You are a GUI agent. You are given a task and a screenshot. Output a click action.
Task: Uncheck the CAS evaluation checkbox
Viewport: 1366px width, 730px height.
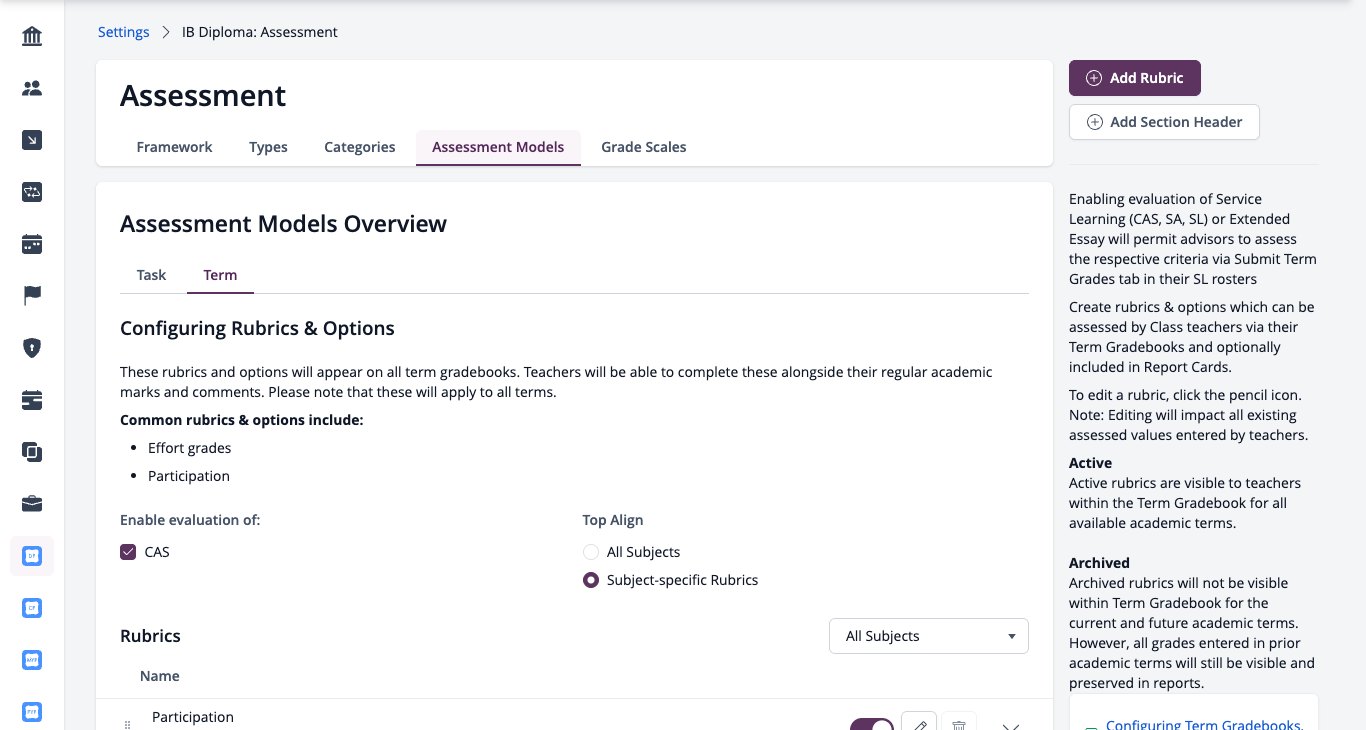[128, 552]
